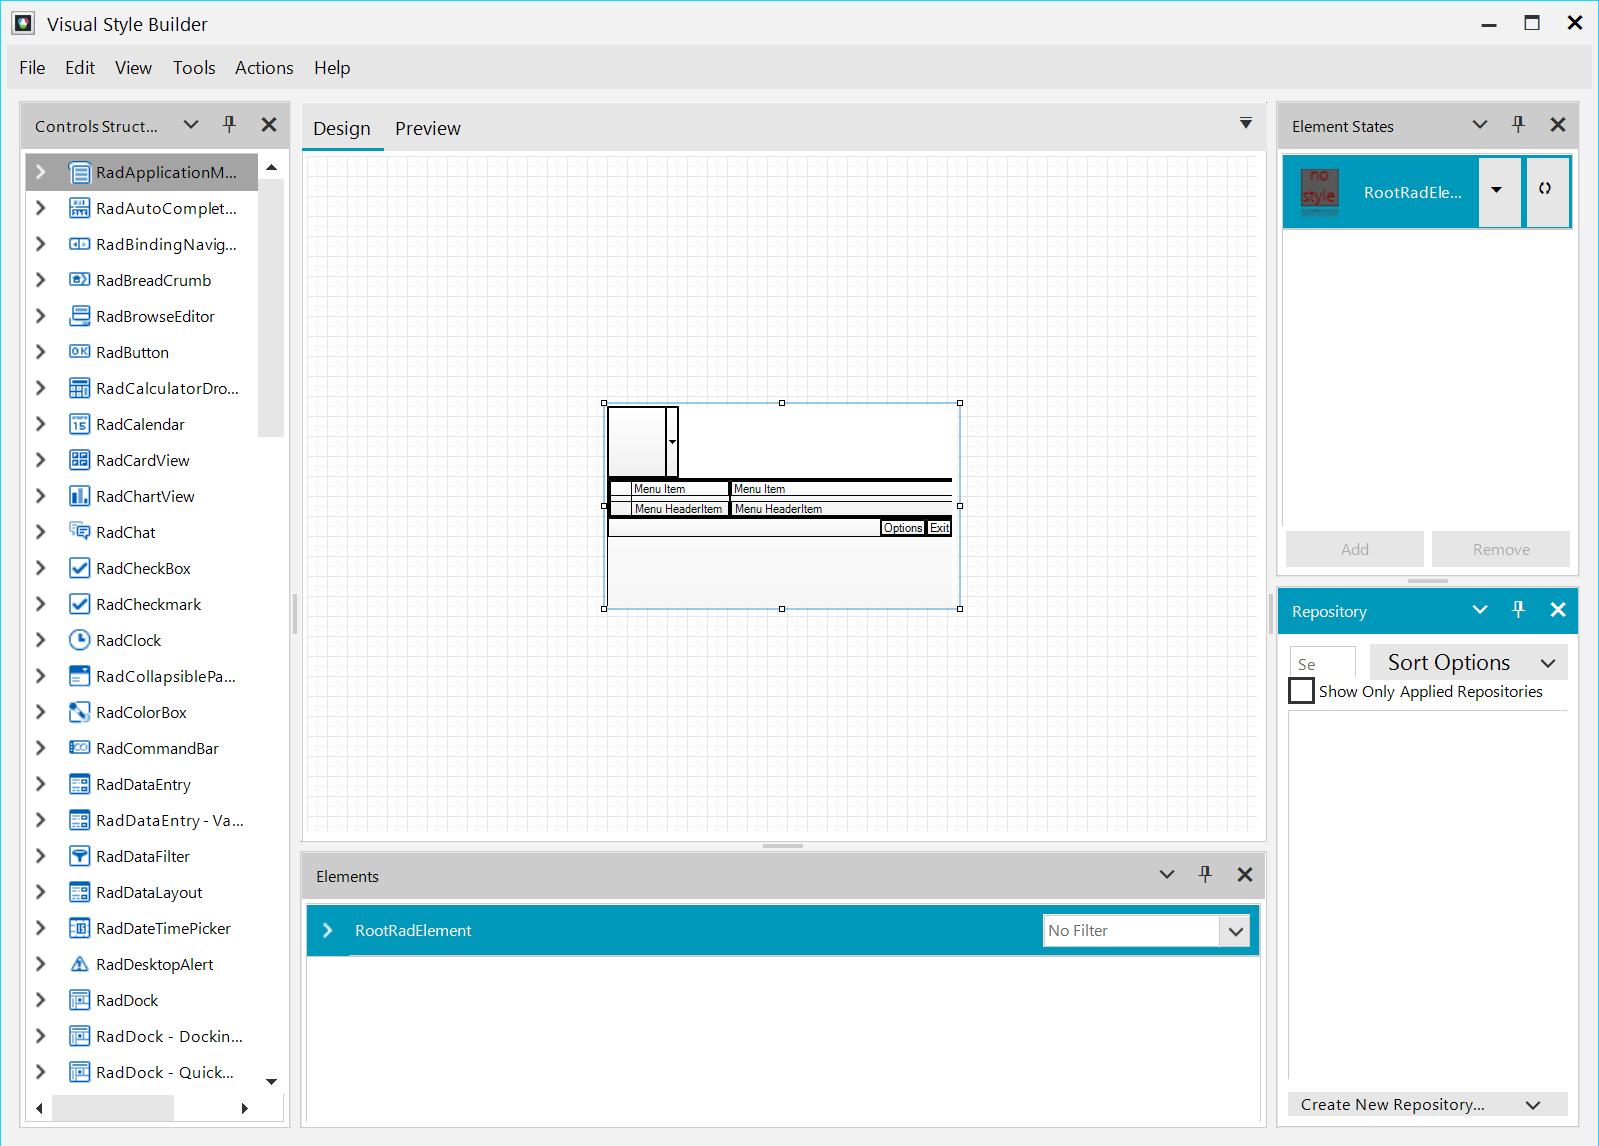1599x1146 pixels.
Task: Click the RadChartView bar chart icon
Action: (79, 496)
